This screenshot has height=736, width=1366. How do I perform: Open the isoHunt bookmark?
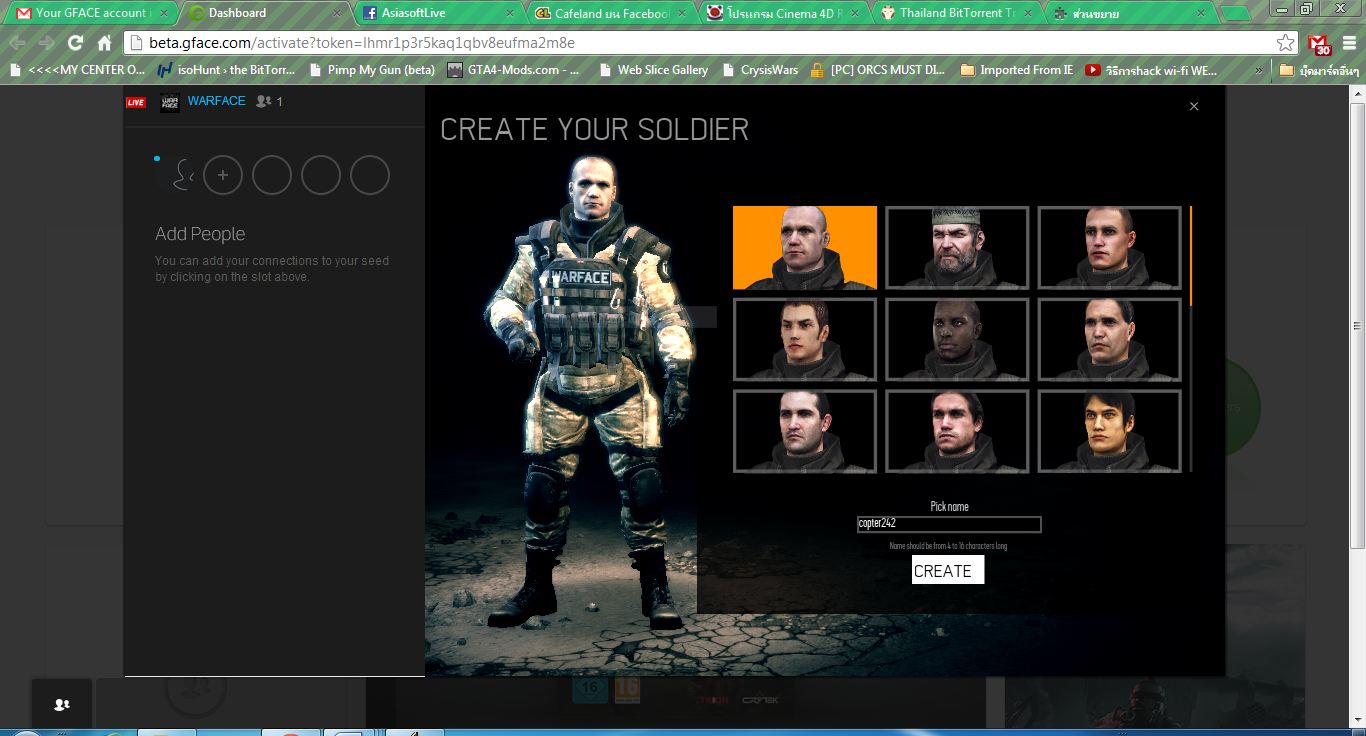point(227,70)
